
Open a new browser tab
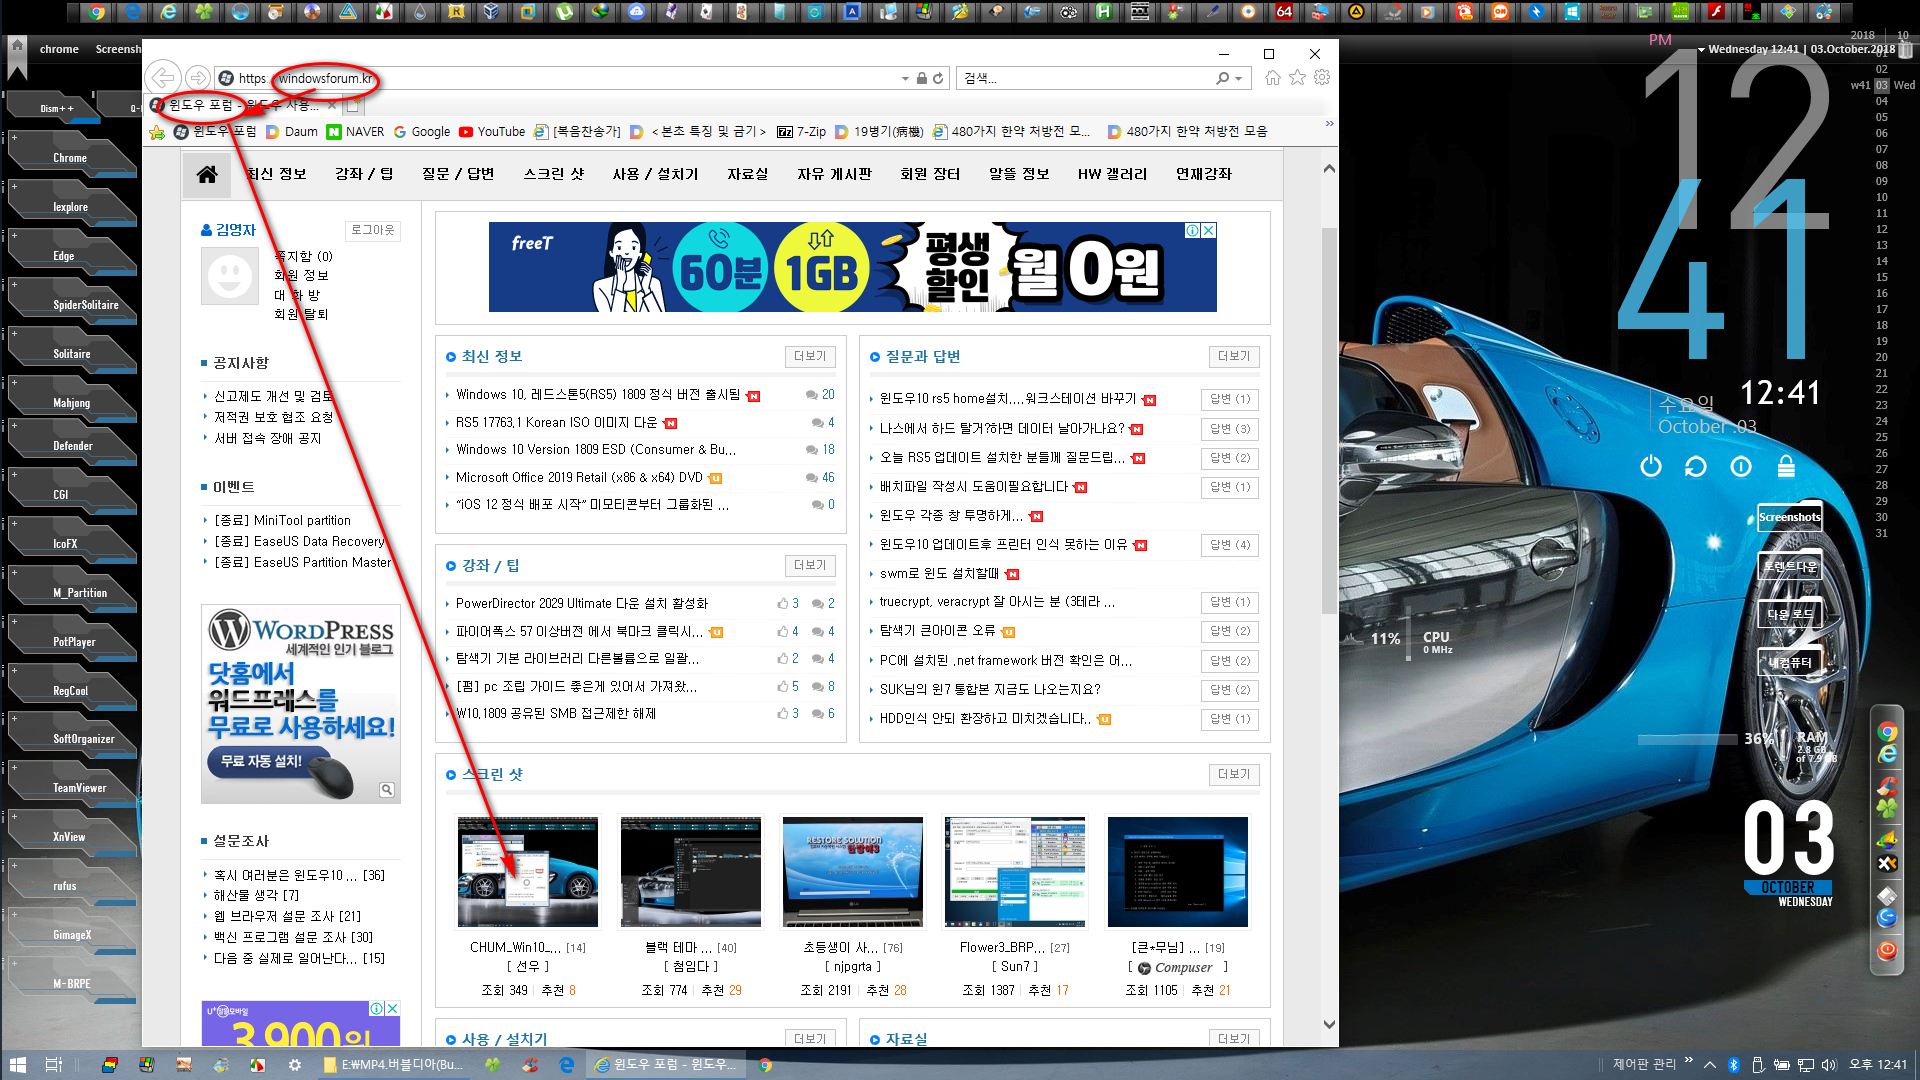coord(352,105)
